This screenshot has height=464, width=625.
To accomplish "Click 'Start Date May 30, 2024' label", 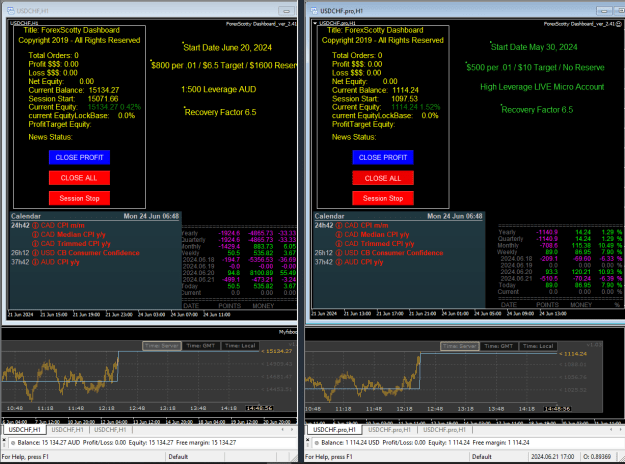I will (x=534, y=47).
